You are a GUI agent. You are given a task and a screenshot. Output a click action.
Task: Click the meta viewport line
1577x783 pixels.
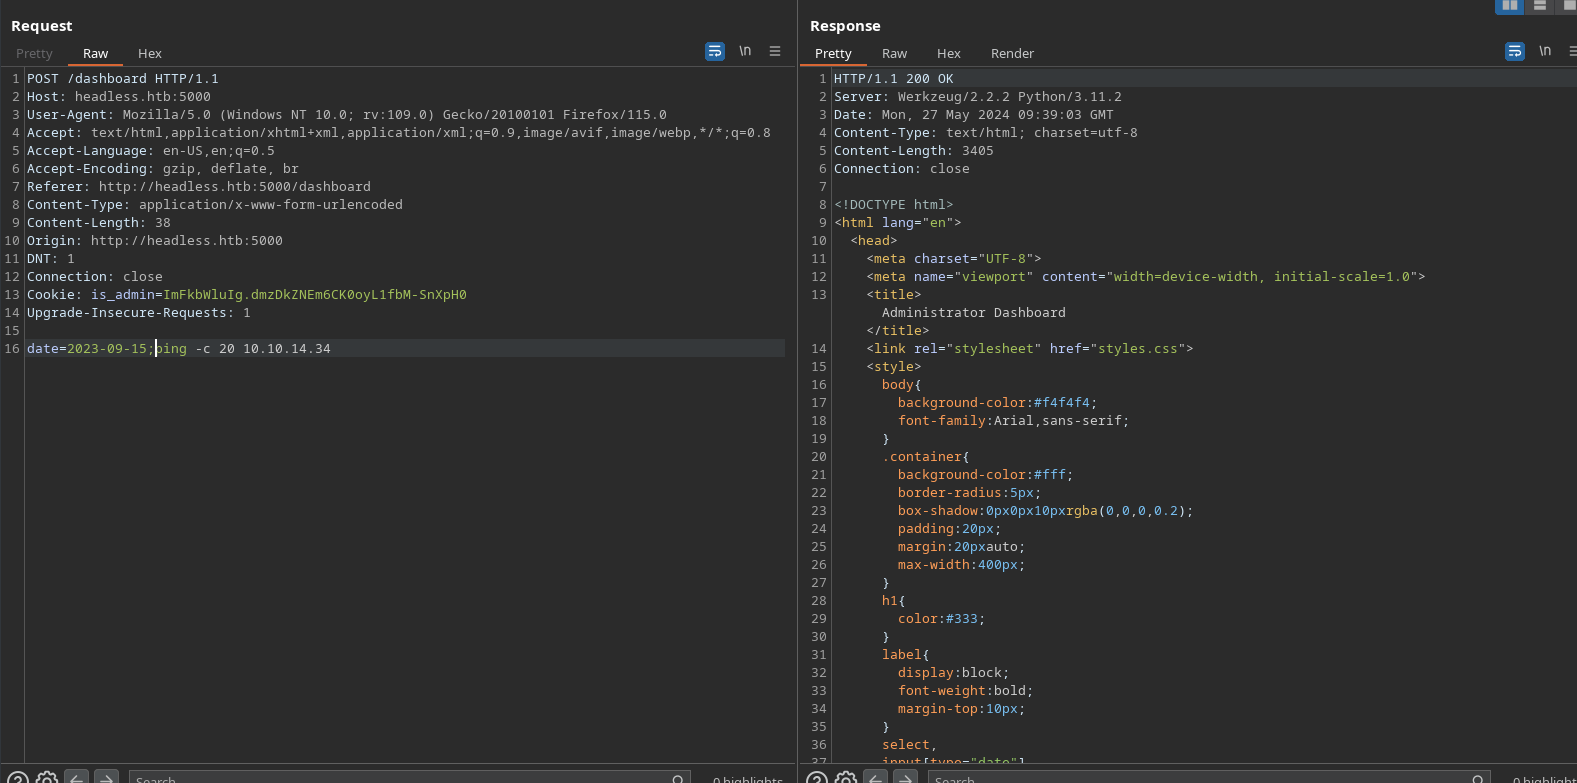click(x=1146, y=277)
